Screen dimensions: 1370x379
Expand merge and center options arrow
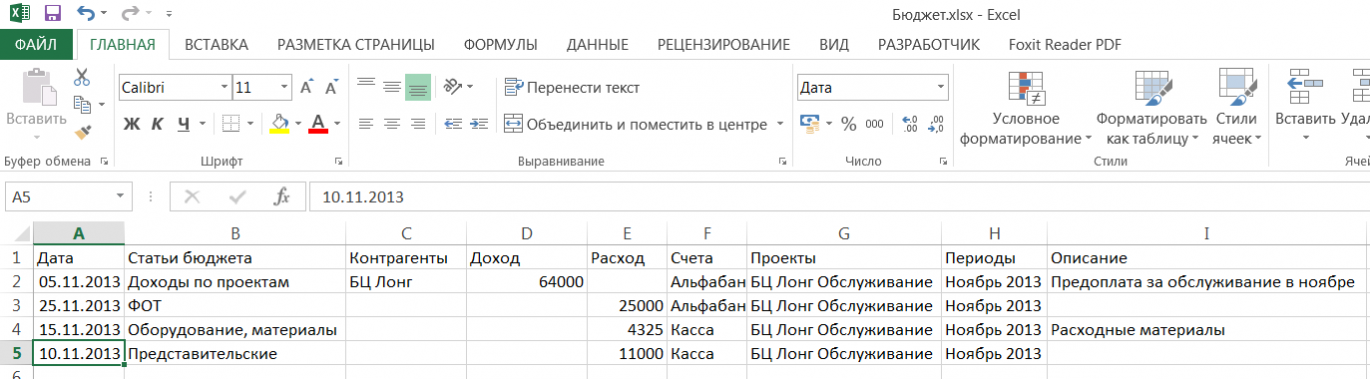pos(779,124)
